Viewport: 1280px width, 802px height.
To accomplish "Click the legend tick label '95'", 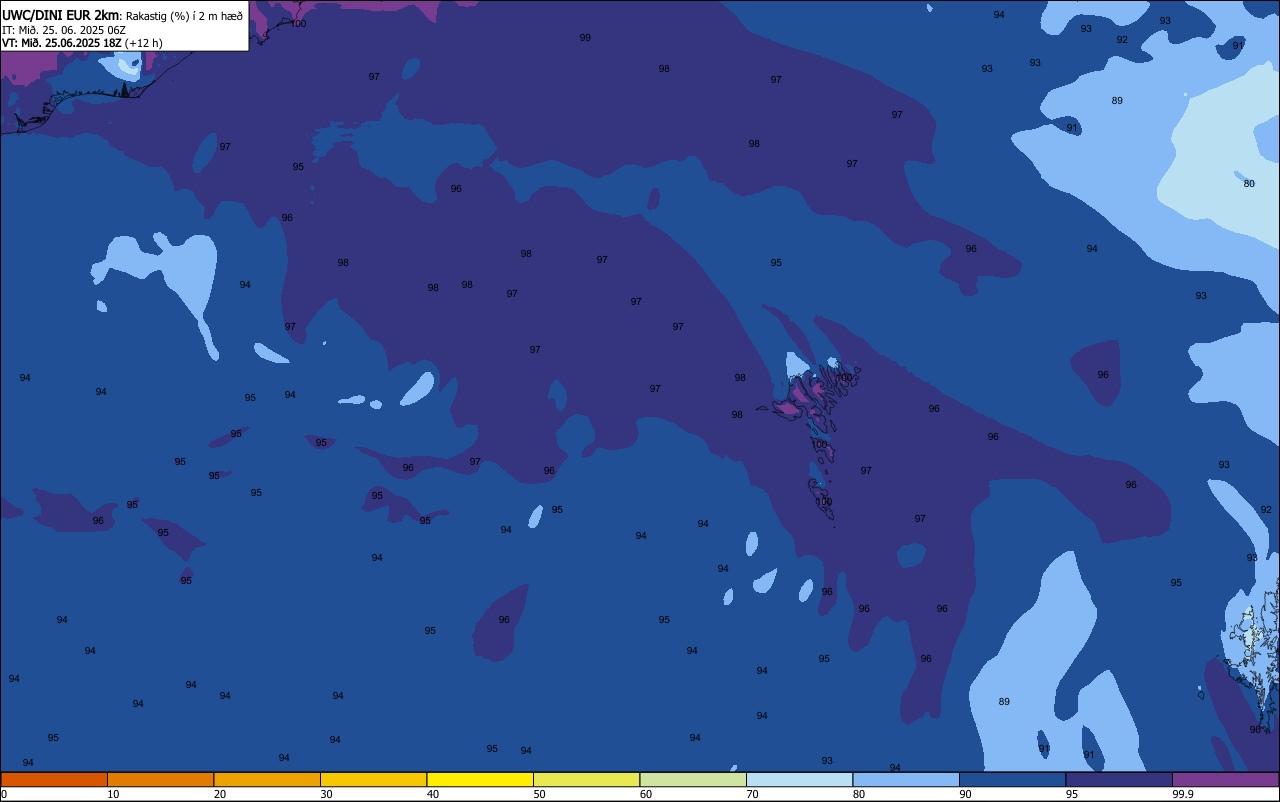I will [1072, 794].
